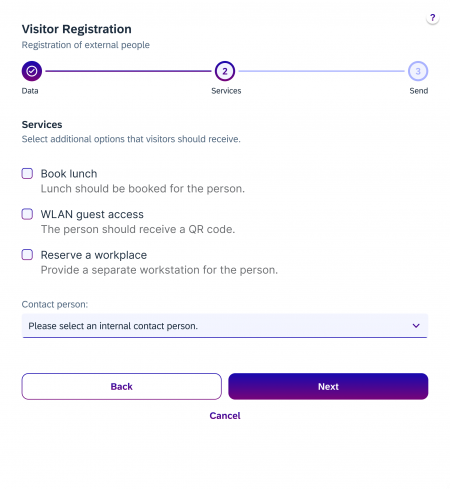Click the progress line between Data and Services

[128, 71]
